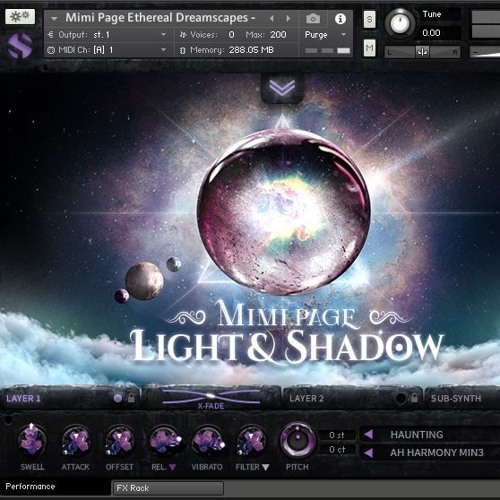Click the FILTER crystal knob
Viewport: 500px width, 500px height.
pyautogui.click(x=252, y=441)
